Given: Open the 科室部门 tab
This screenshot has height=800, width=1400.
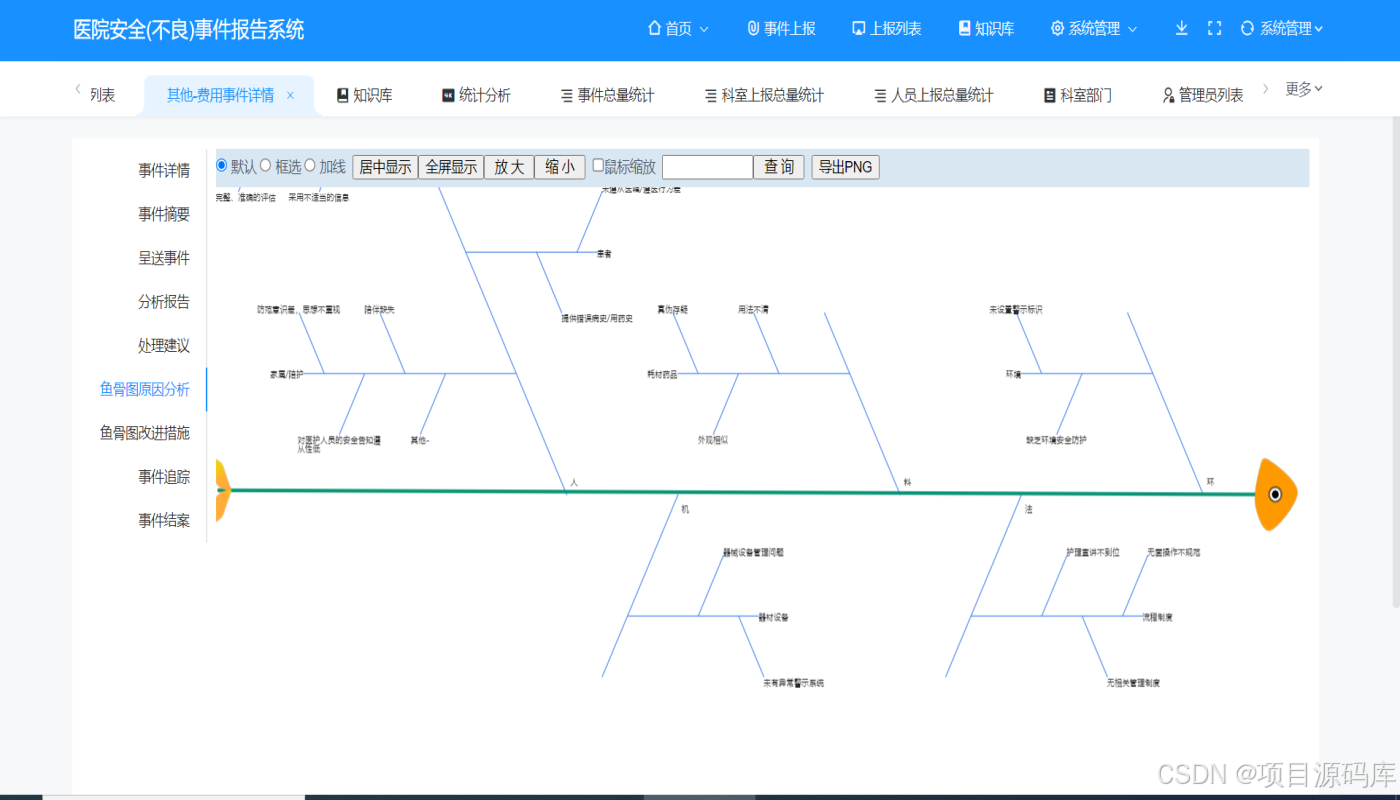Looking at the screenshot, I should 1078,95.
